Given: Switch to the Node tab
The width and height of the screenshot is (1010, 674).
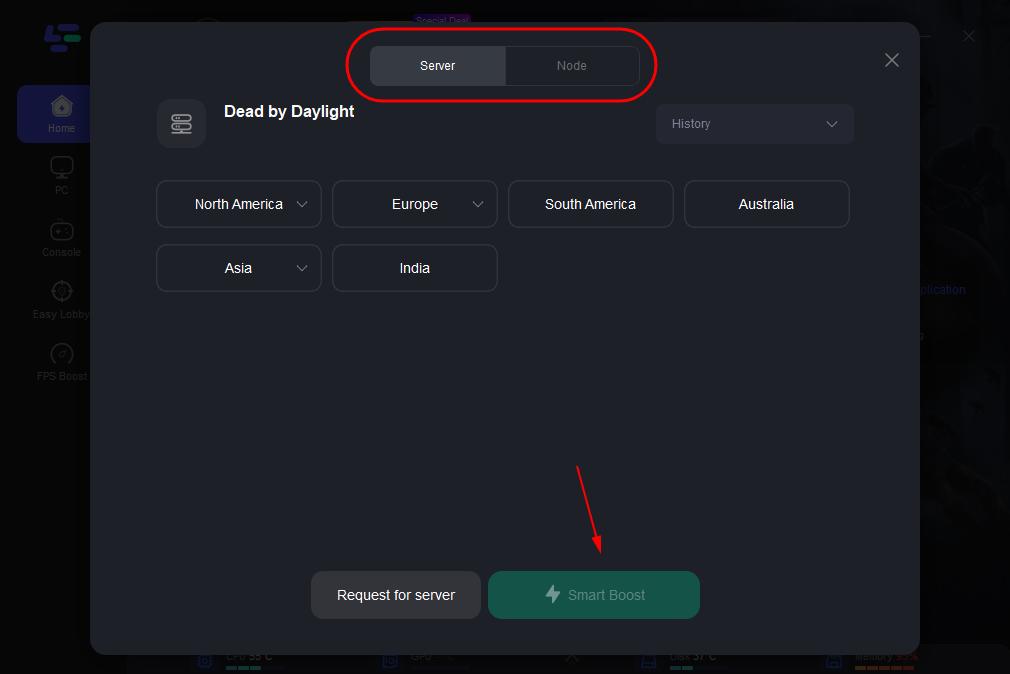Looking at the screenshot, I should 572,66.
